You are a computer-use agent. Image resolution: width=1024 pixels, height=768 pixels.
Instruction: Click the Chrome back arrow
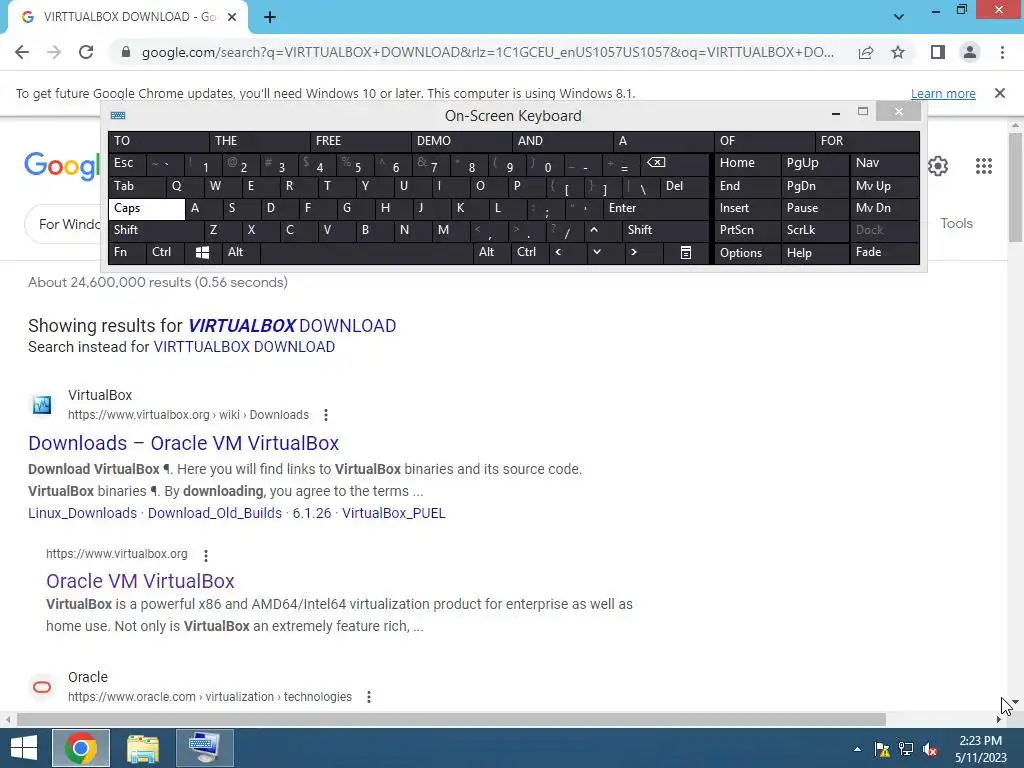[22, 52]
